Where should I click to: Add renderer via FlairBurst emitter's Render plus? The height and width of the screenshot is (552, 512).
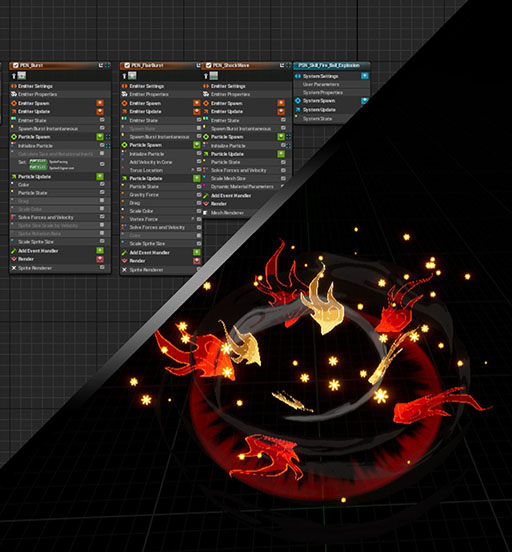196,261
